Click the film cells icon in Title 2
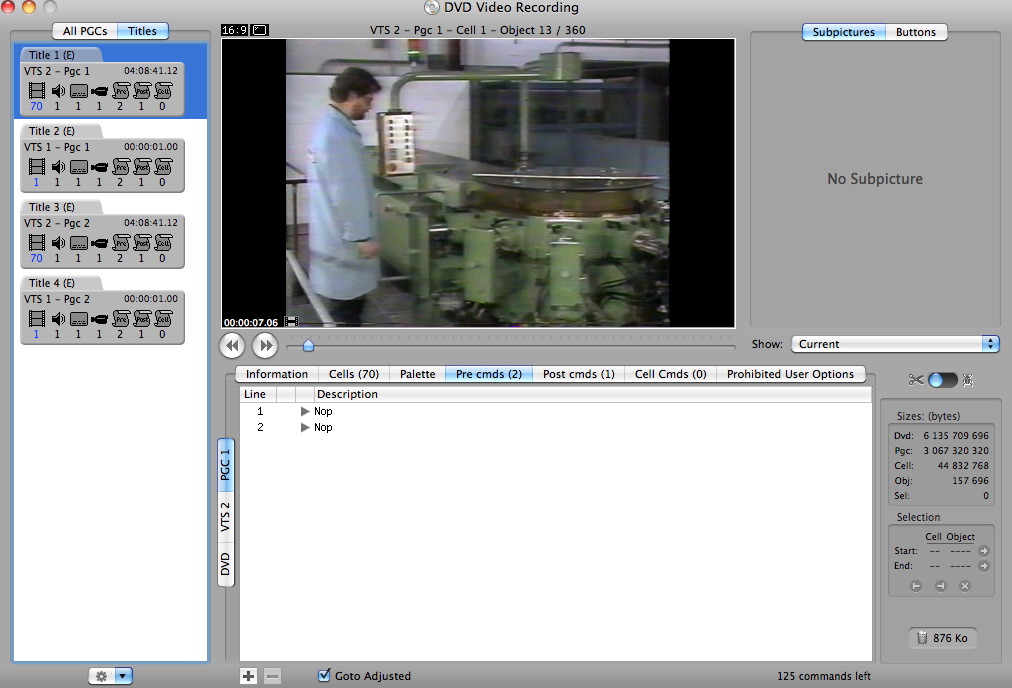 [37, 167]
